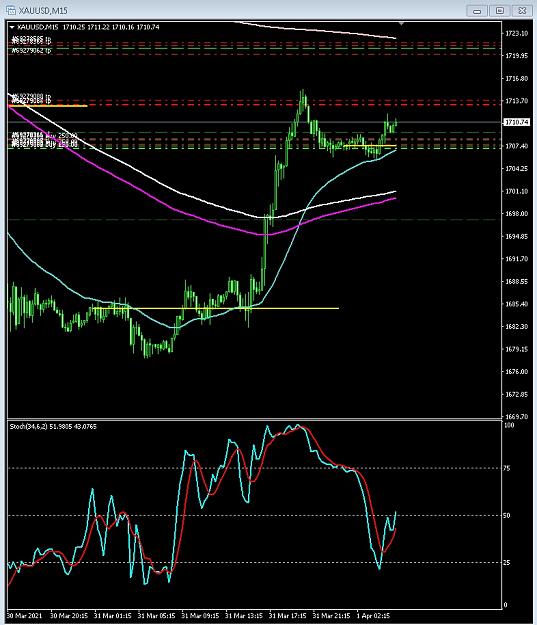Image resolution: width=537 pixels, height=625 pixels.
Task: Select the #69279062 tp order label
Action: point(31,51)
